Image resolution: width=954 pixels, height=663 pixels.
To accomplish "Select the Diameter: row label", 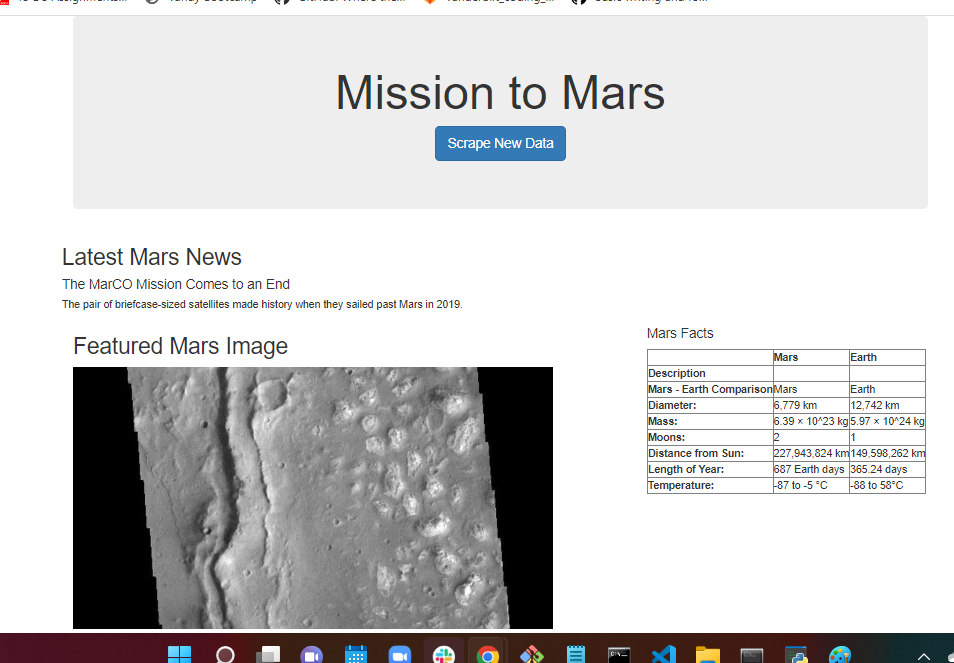I will pyautogui.click(x=710, y=405).
